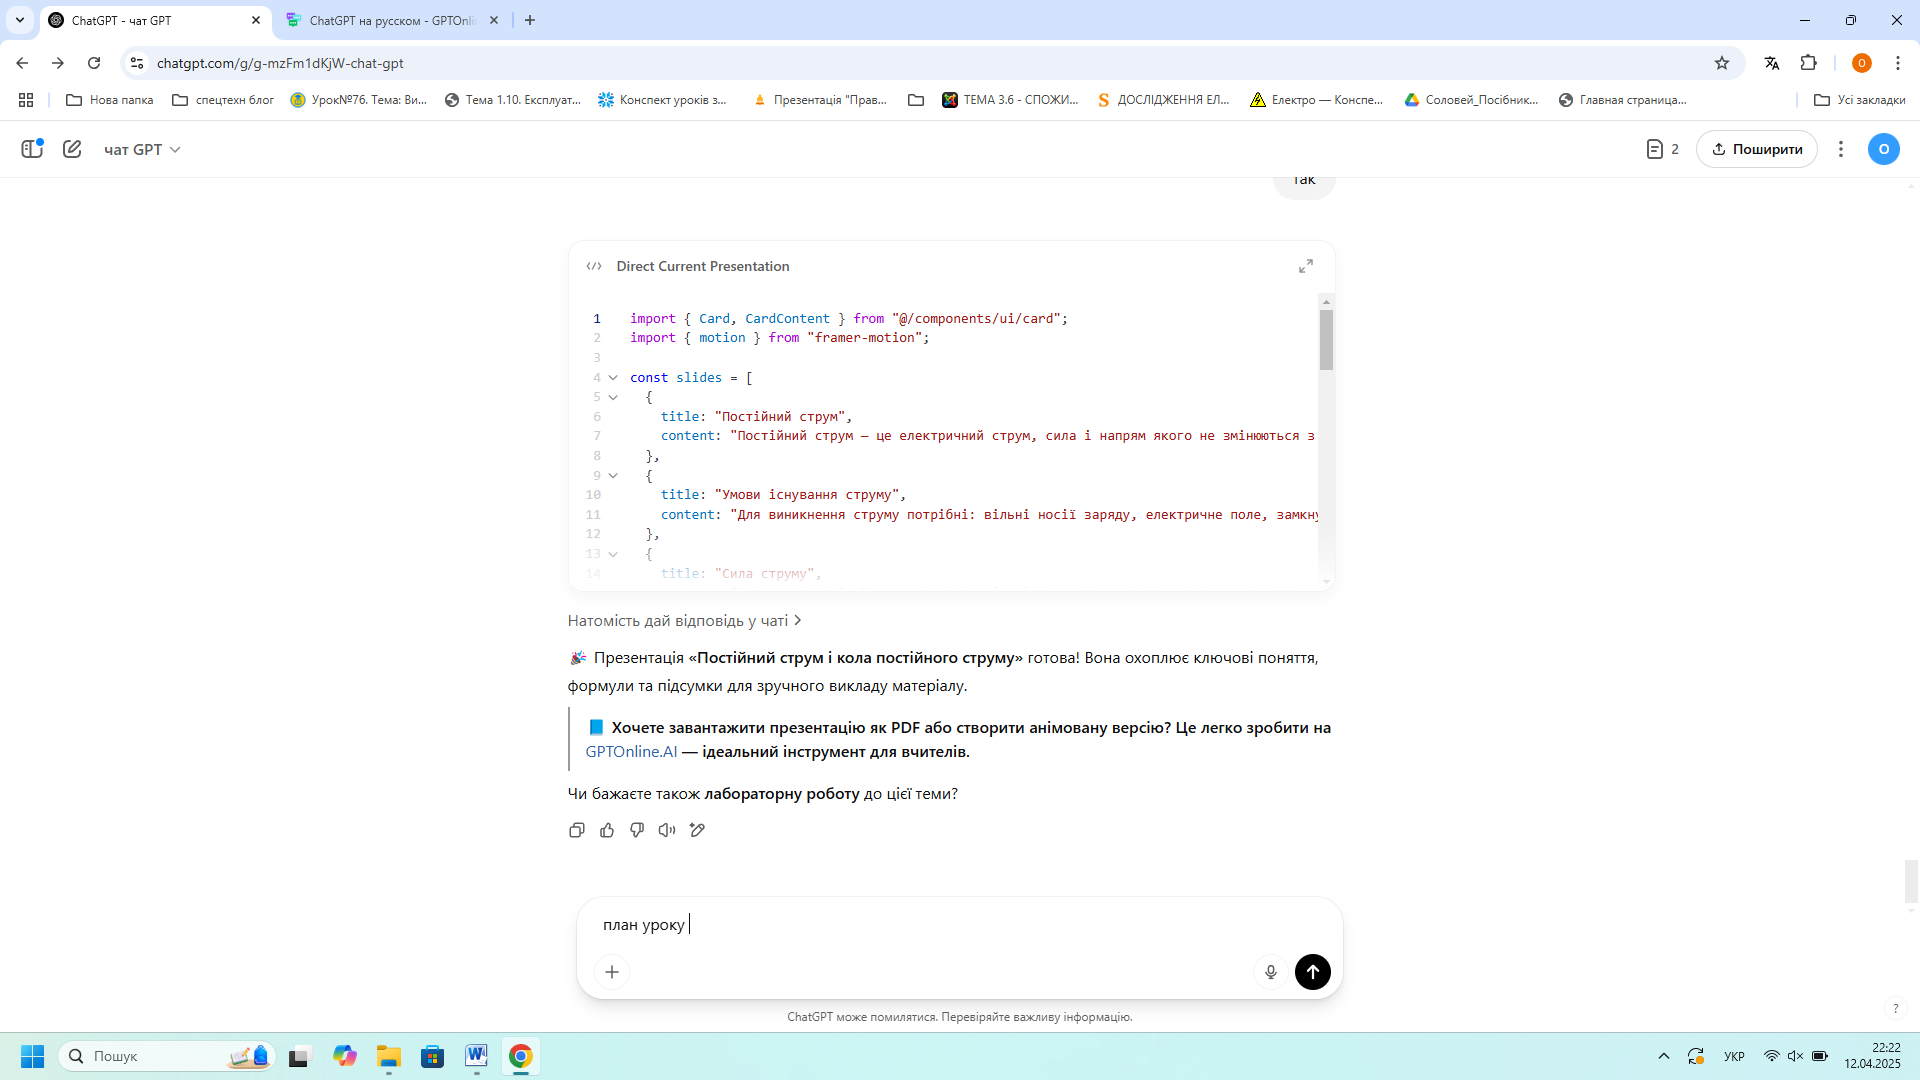Open Chrome's three-dot menu
The image size is (1920, 1080).
coord(1898,63)
